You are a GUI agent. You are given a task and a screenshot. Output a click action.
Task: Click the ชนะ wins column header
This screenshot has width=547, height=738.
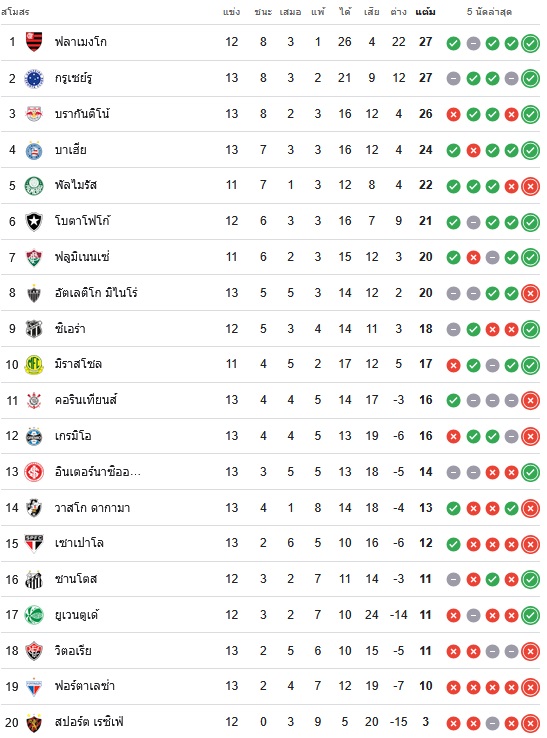[x=263, y=12]
